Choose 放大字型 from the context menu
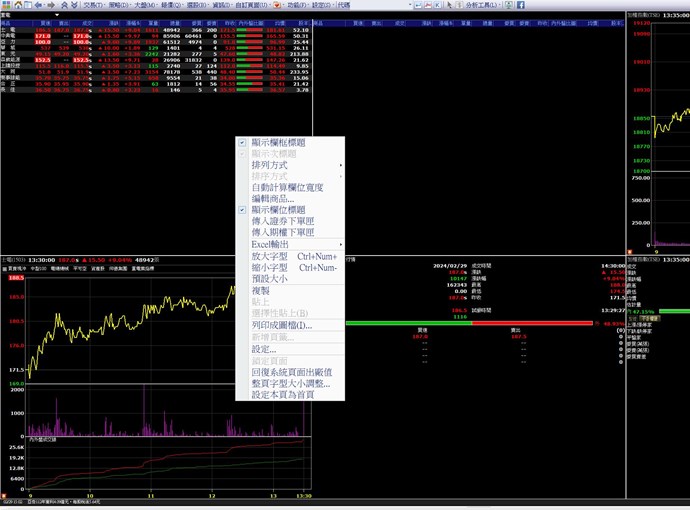 (270, 256)
